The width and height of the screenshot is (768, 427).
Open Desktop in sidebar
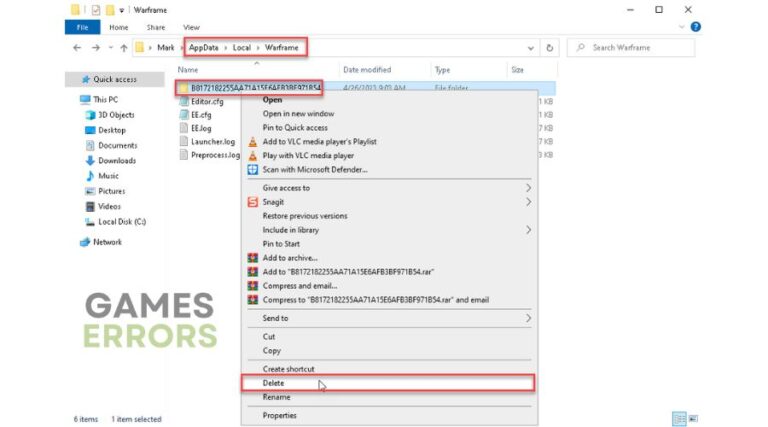[x=112, y=130]
